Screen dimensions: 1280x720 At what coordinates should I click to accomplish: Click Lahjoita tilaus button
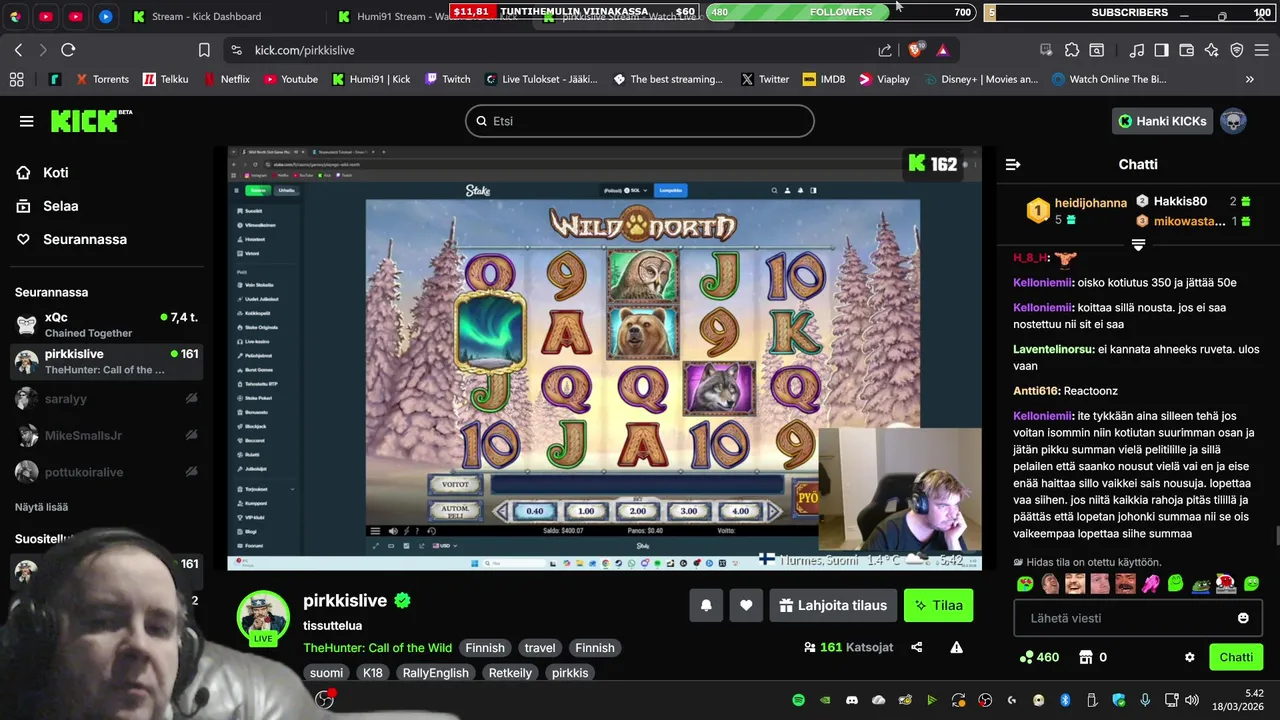(x=833, y=605)
